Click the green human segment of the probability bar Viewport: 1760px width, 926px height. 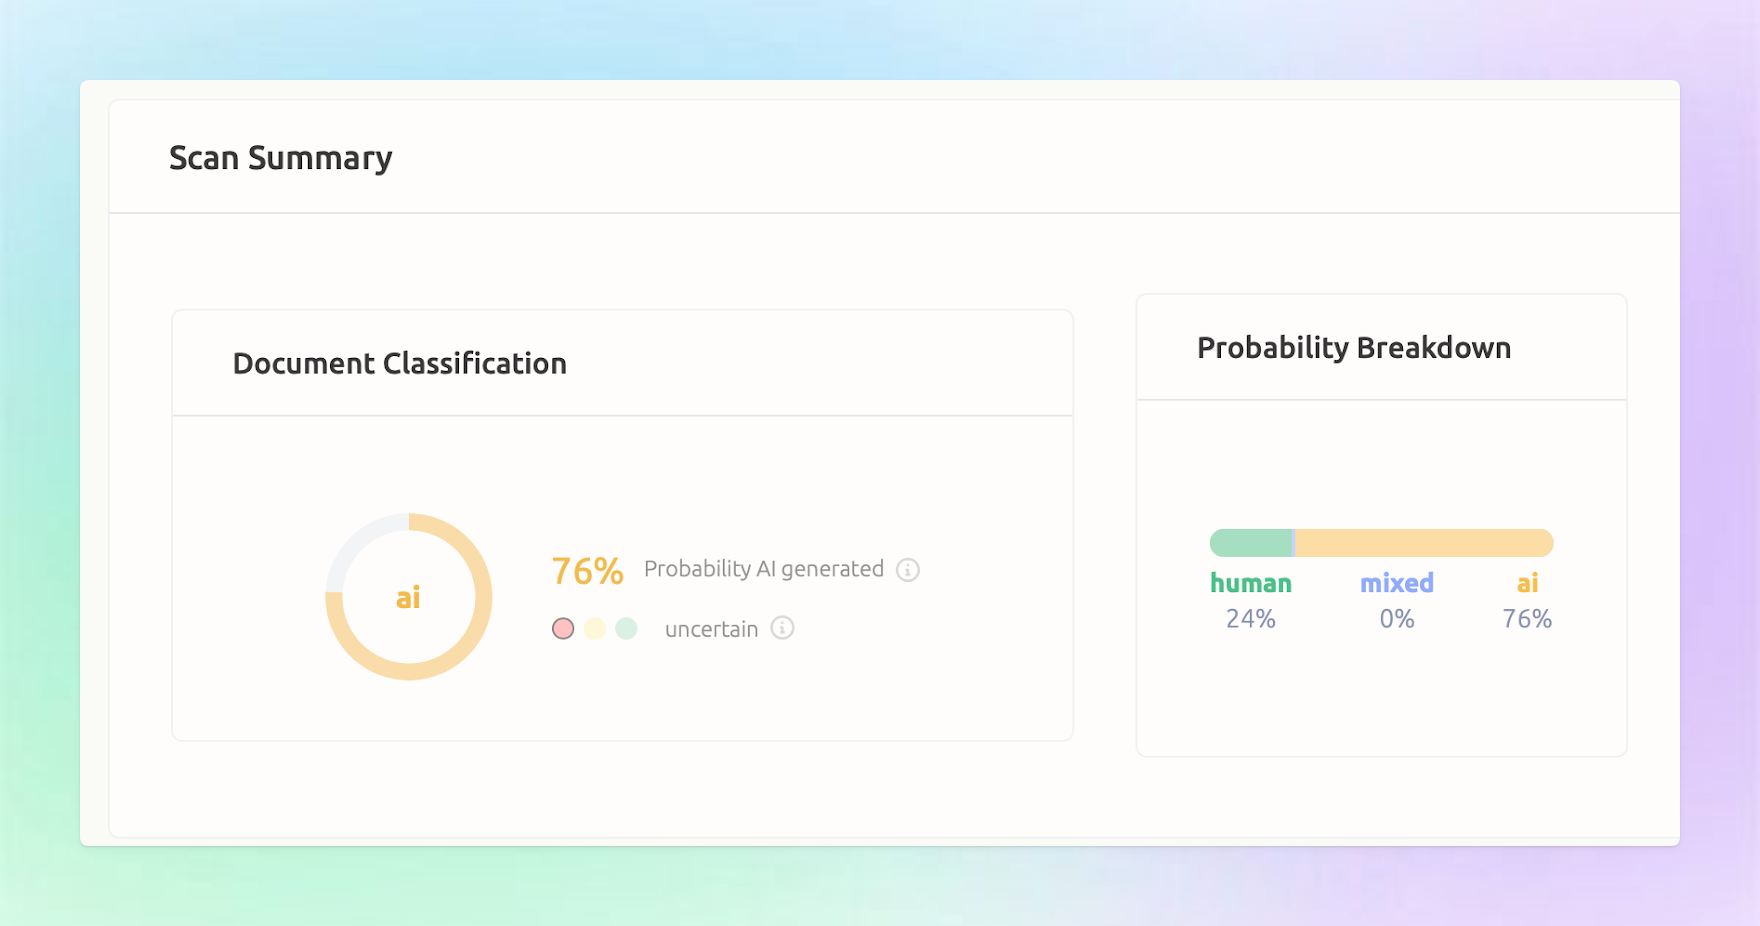point(1250,543)
